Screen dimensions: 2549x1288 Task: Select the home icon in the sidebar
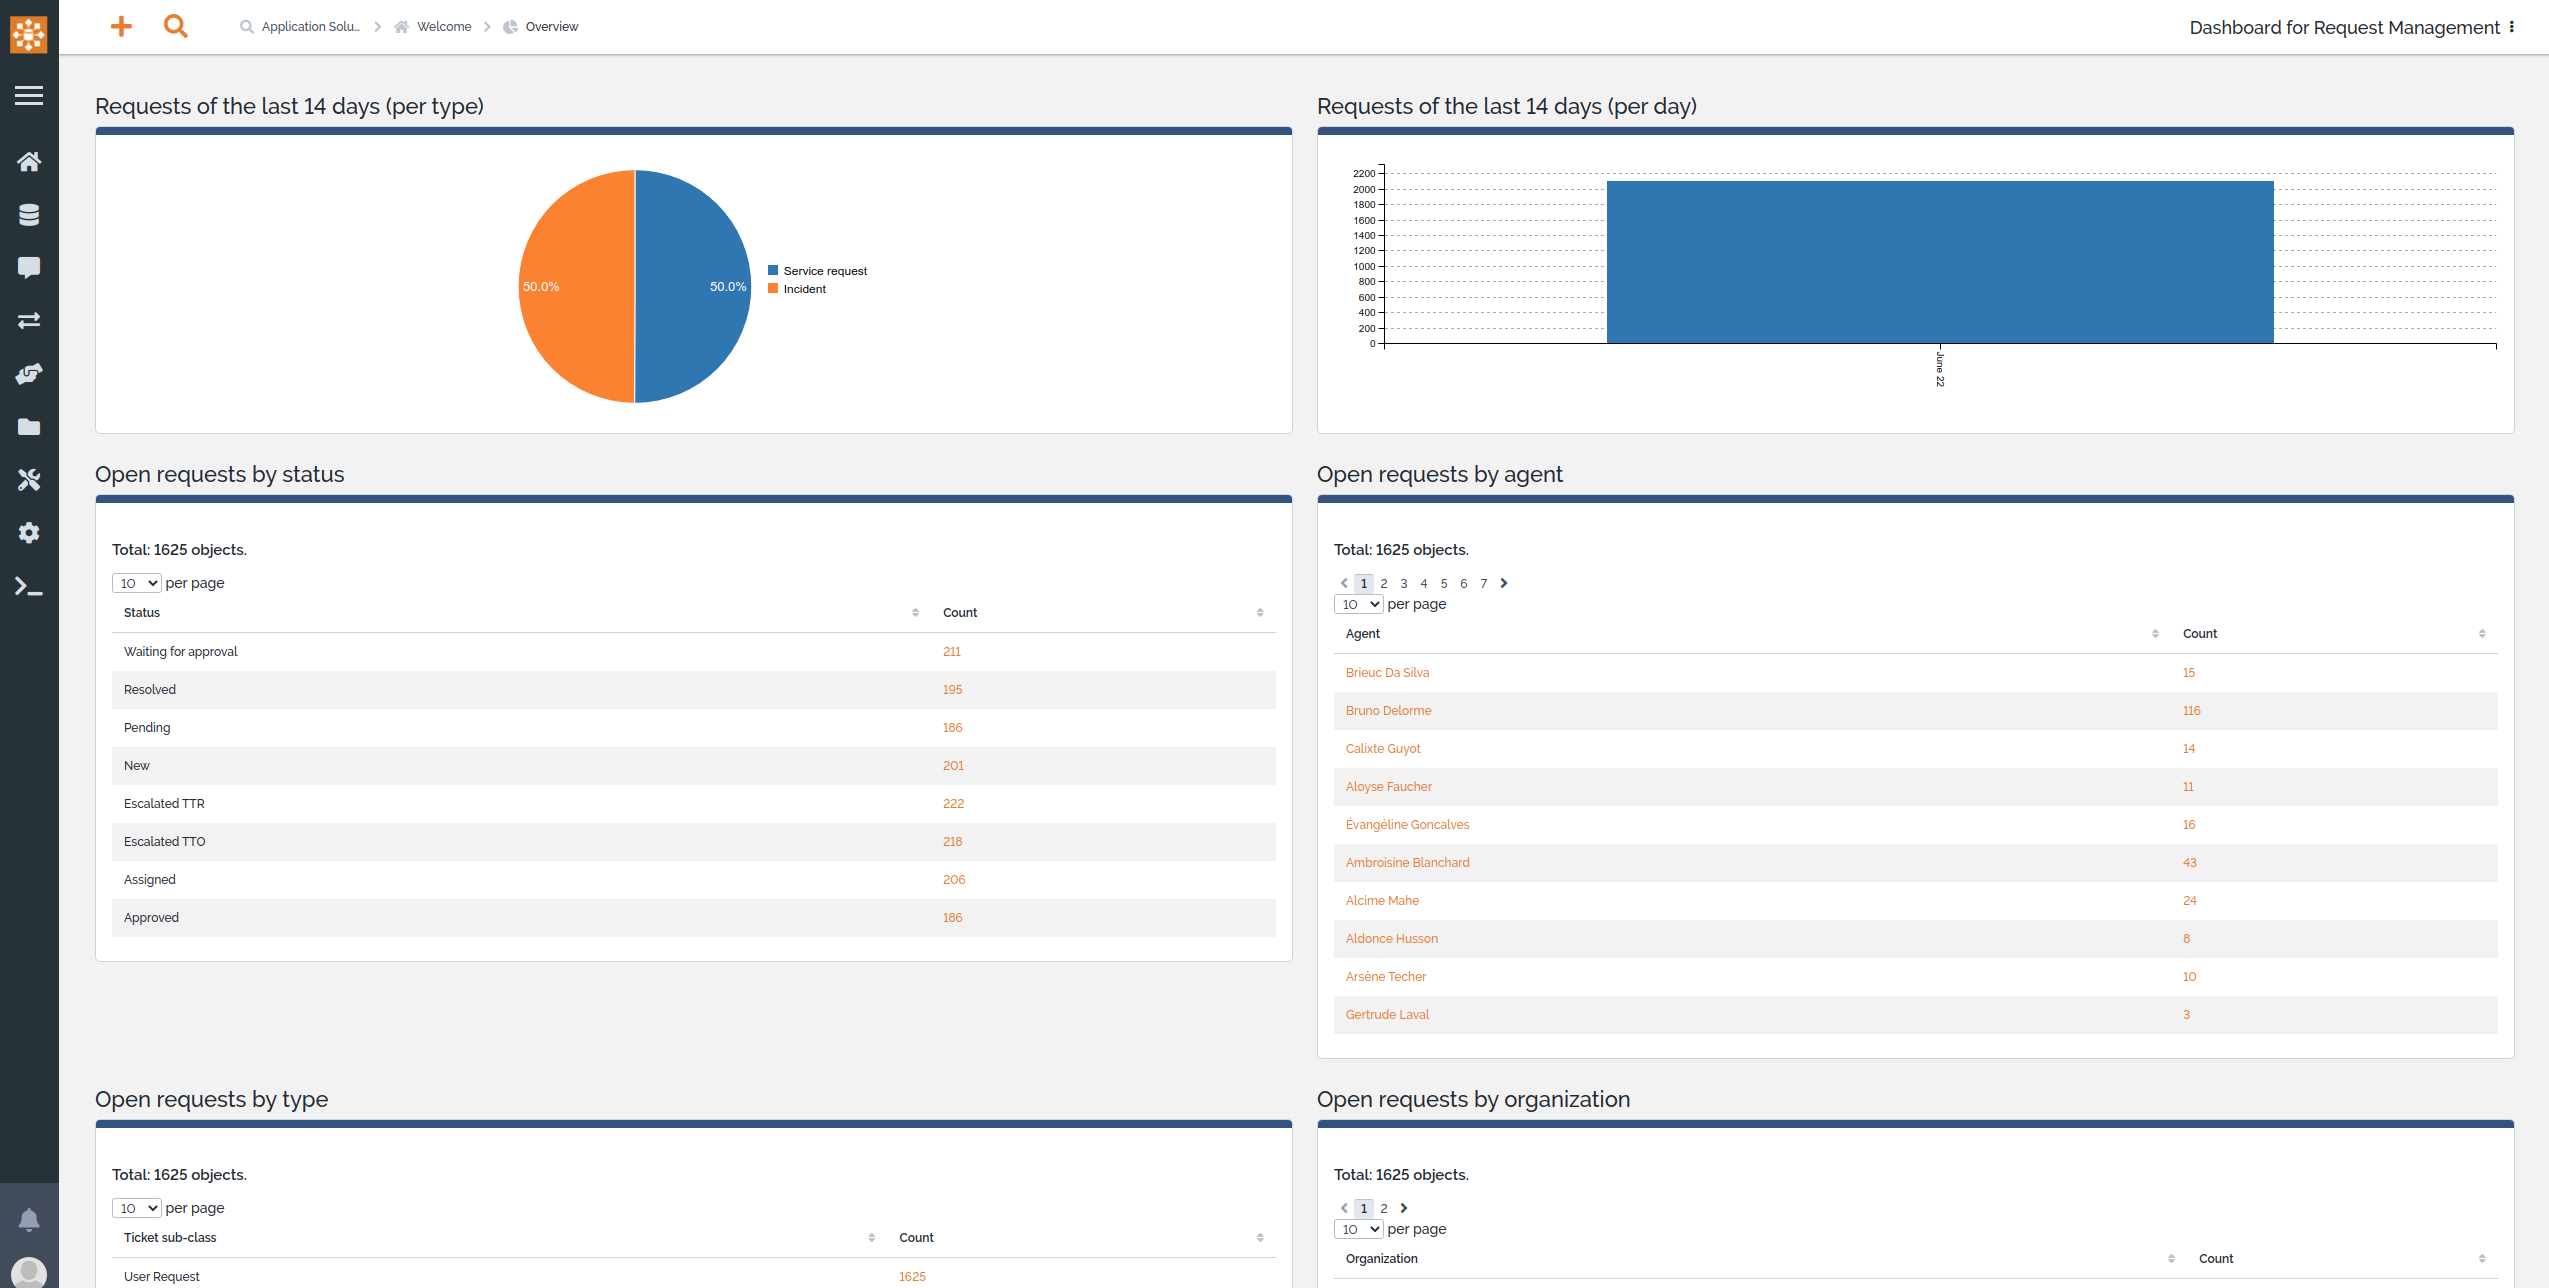[x=29, y=161]
